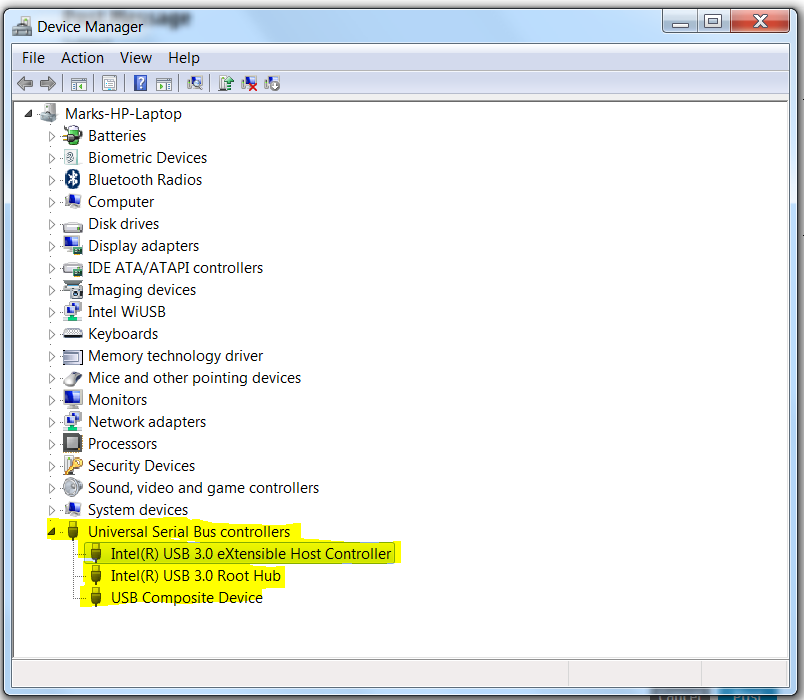This screenshot has height=700, width=804.
Task: Click the Disable device down-arrow icon
Action: coord(272,83)
